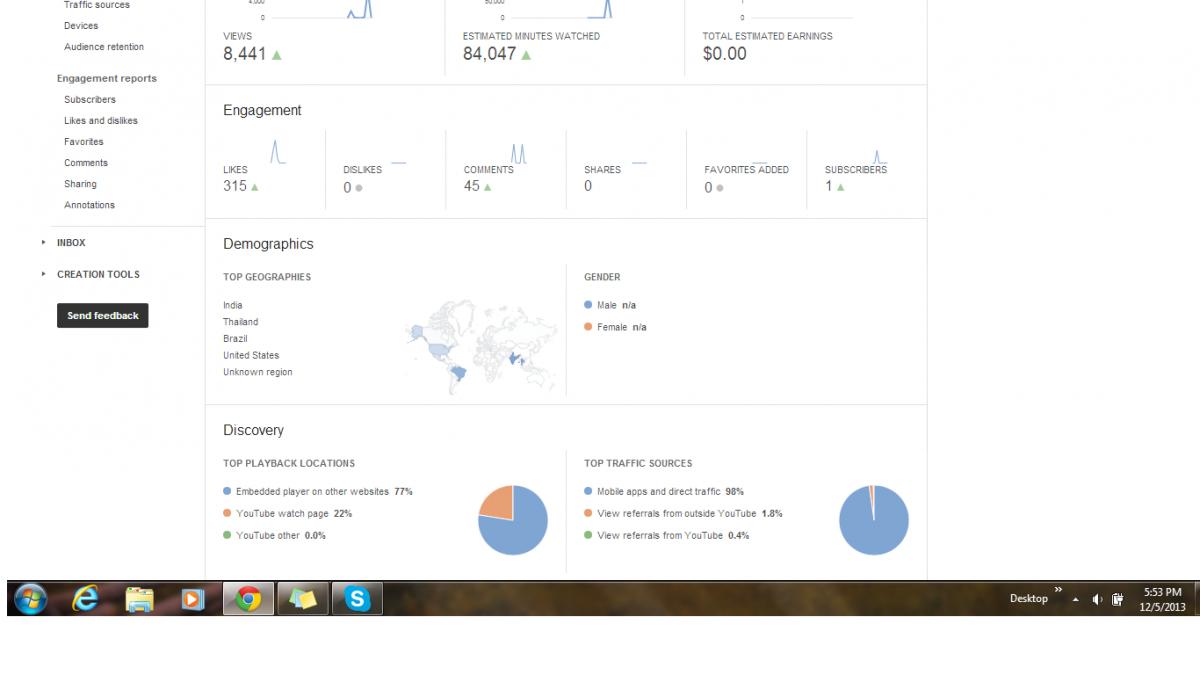Select Brazil in top geographies
1200x675 pixels.
tap(235, 339)
